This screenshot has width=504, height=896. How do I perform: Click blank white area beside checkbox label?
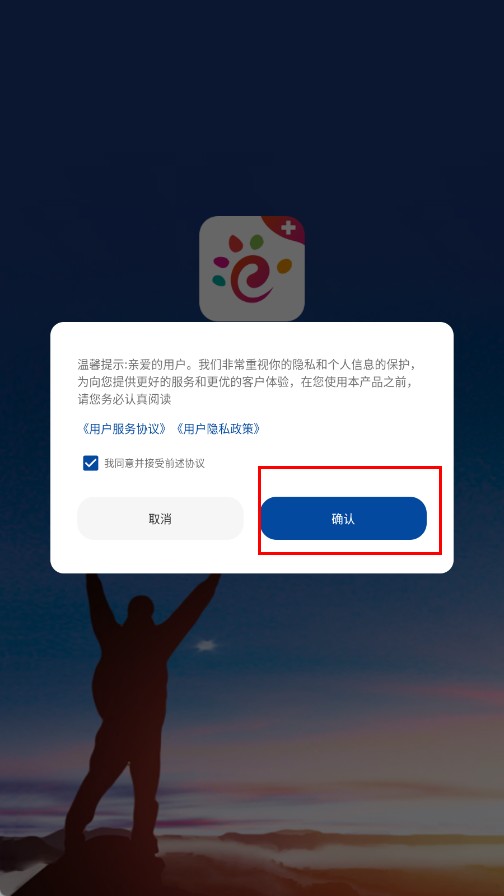320,463
